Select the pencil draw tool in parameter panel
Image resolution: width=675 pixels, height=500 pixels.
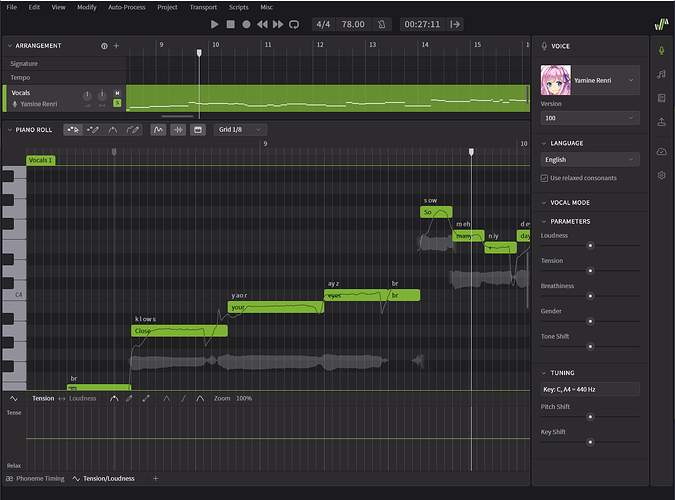click(129, 398)
